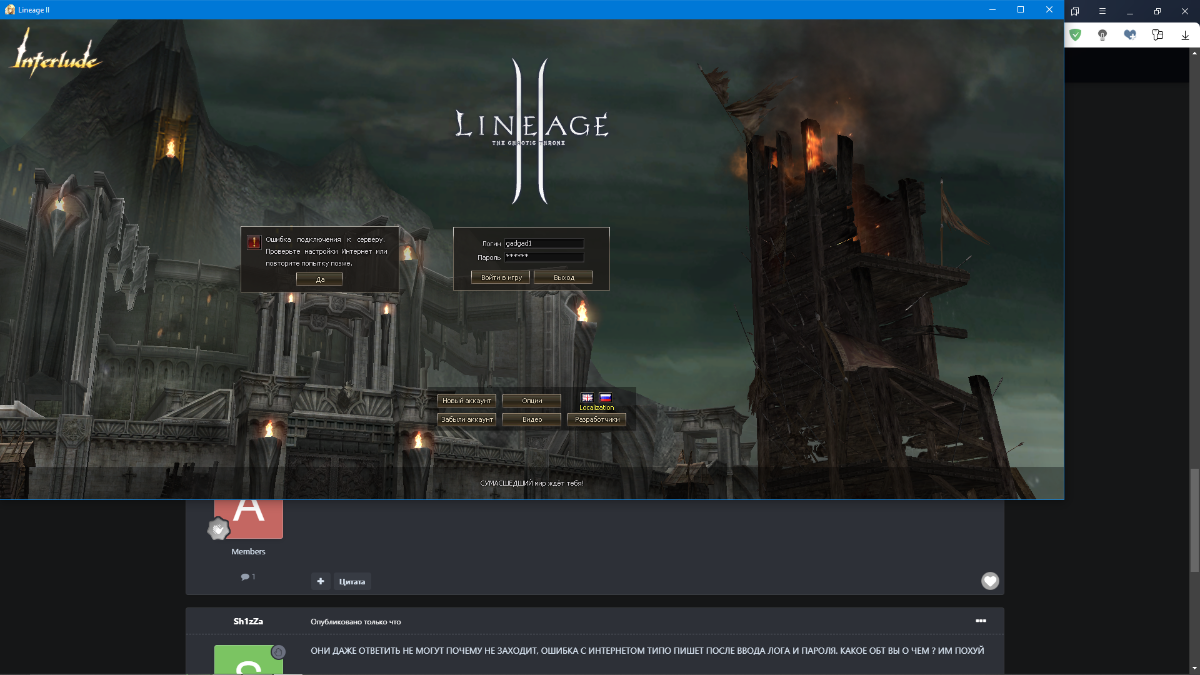
Task: Like the post with the heart icon
Action: pos(989,581)
